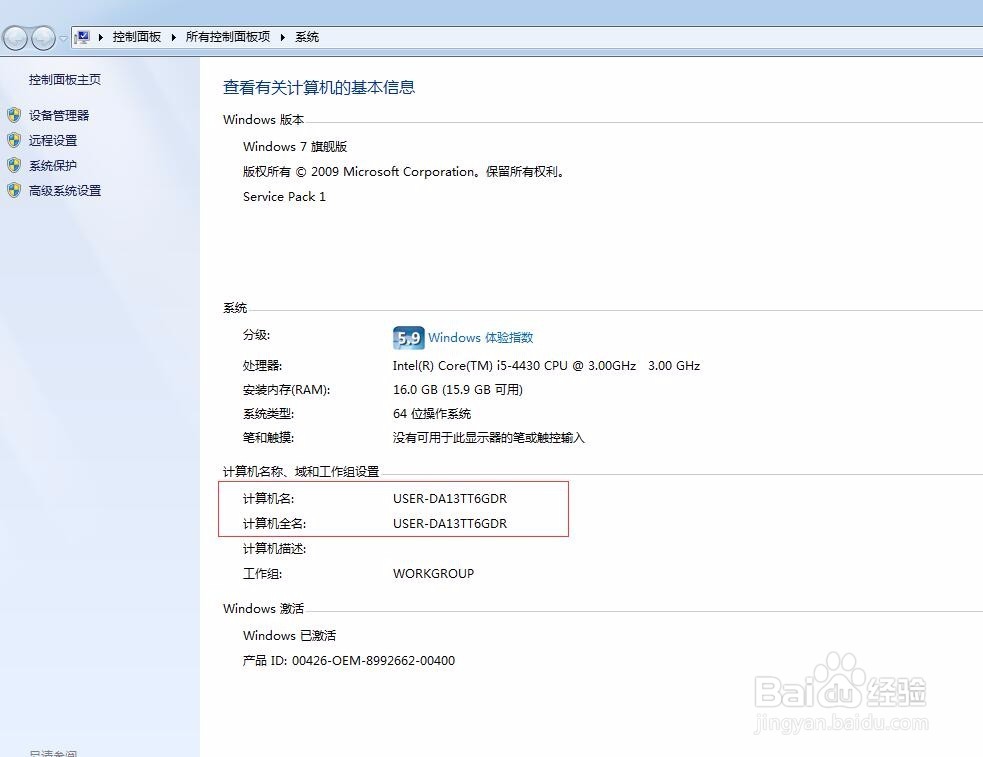The height and width of the screenshot is (757, 983).
Task: Click product ID 00426-OEM-8992662-00400
Action: click(373, 660)
